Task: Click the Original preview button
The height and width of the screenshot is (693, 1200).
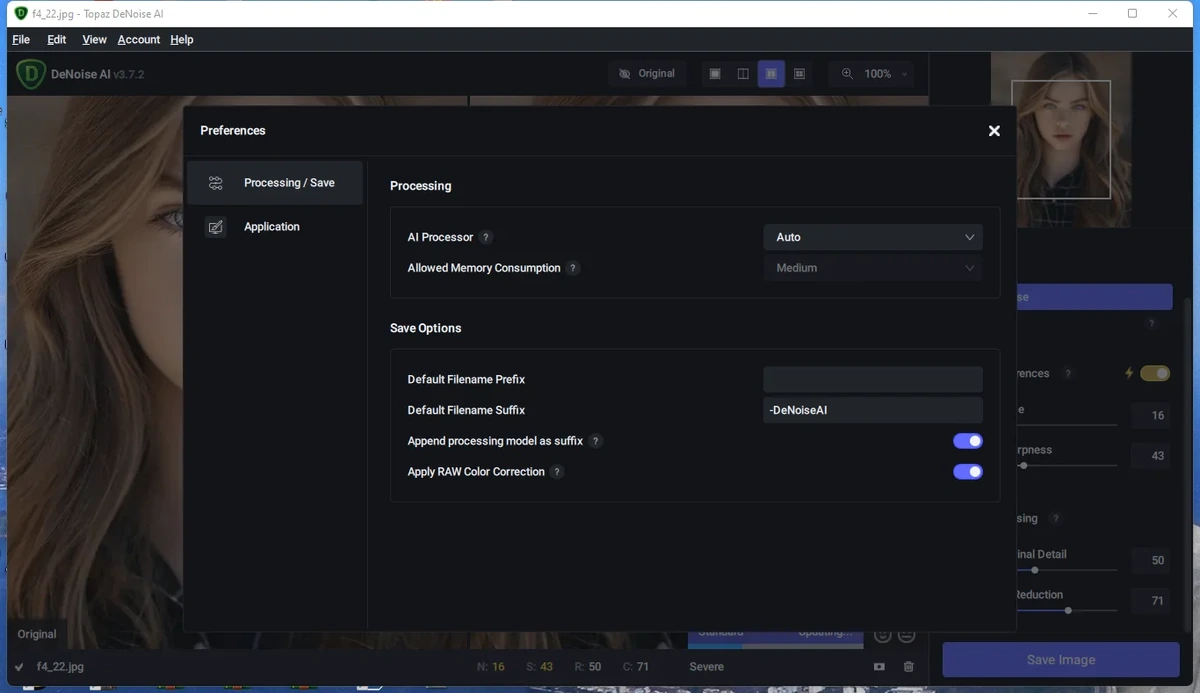Action: click(647, 74)
